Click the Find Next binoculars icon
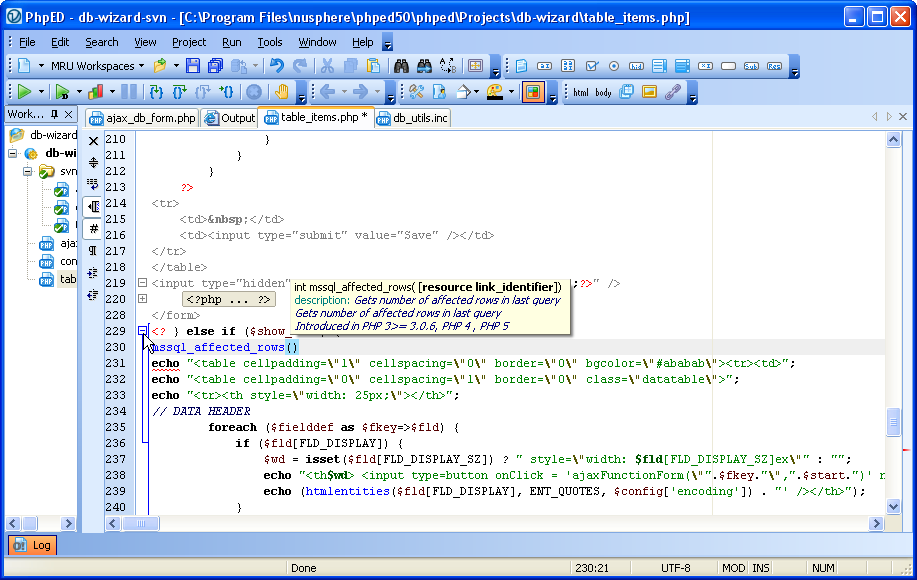Image resolution: width=917 pixels, height=580 pixels. [x=424, y=66]
